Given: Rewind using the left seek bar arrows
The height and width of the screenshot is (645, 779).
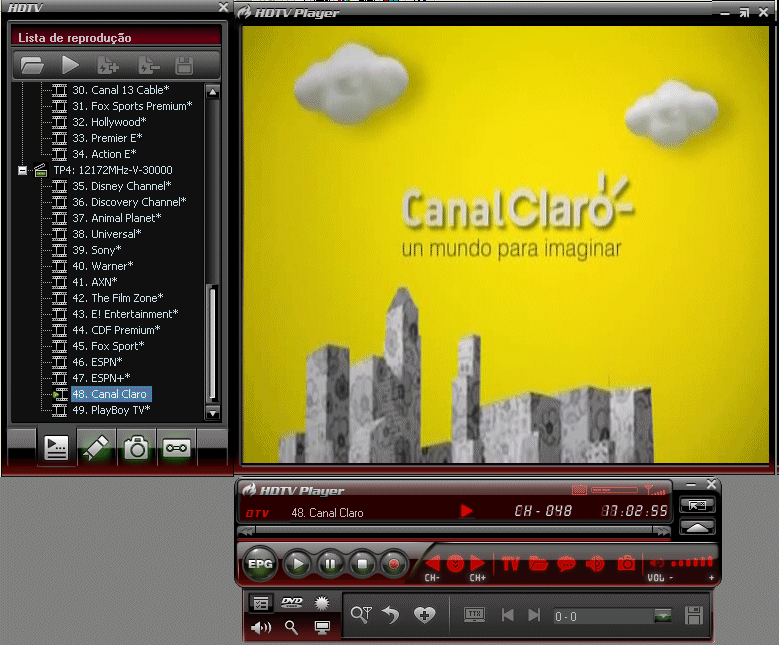Looking at the screenshot, I should click(x=246, y=531).
